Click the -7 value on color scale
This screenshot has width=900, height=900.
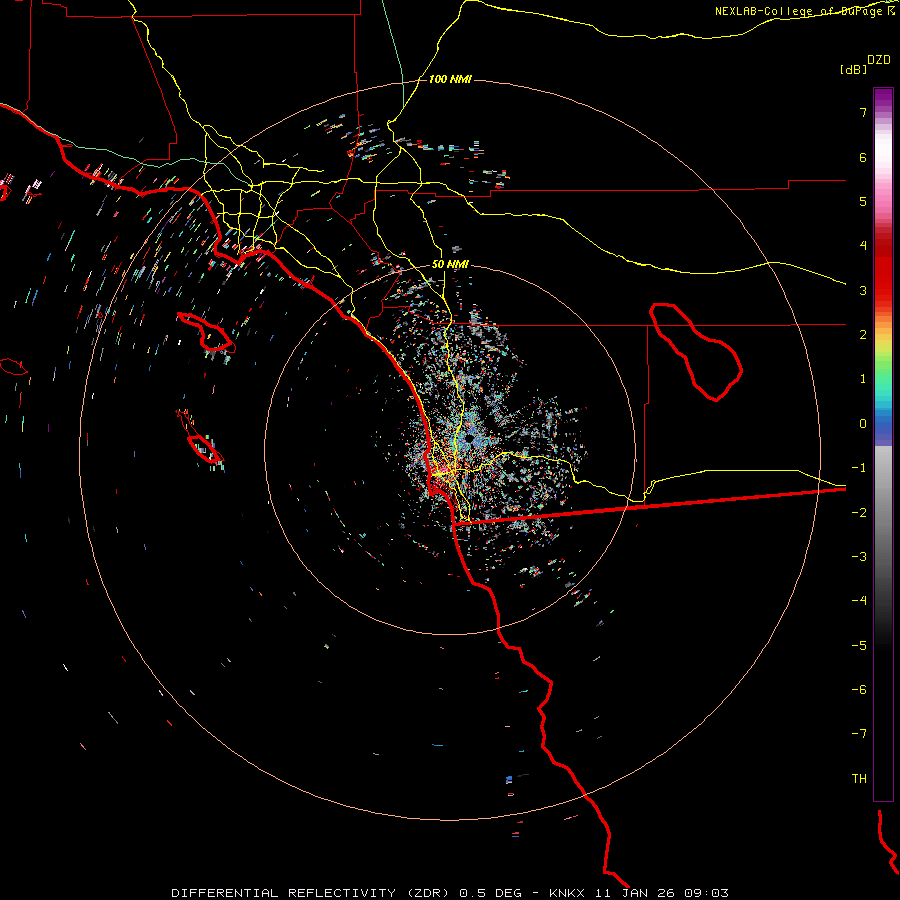click(859, 734)
